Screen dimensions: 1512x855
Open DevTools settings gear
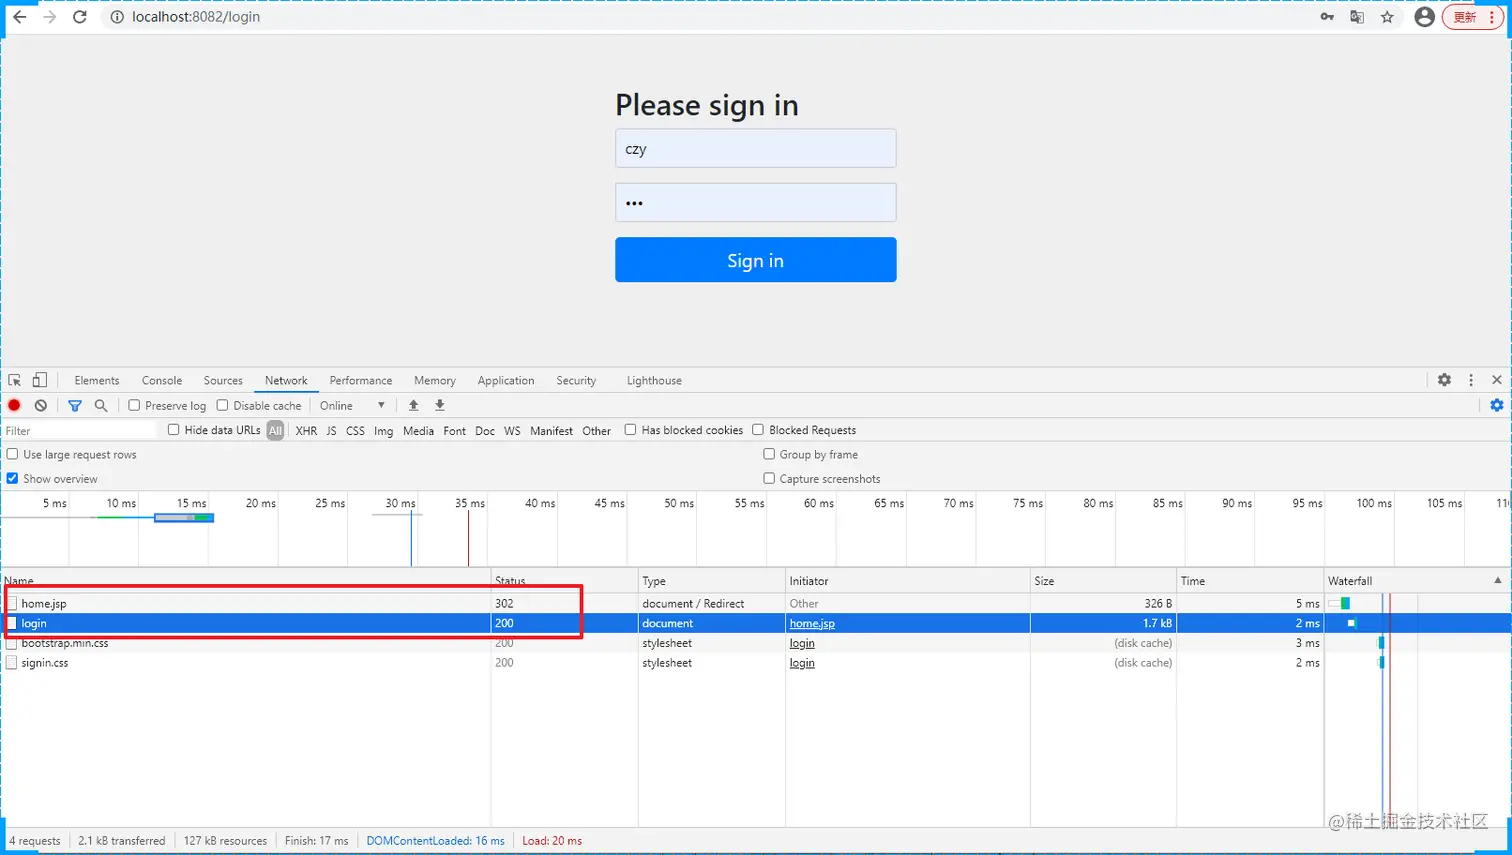1445,380
